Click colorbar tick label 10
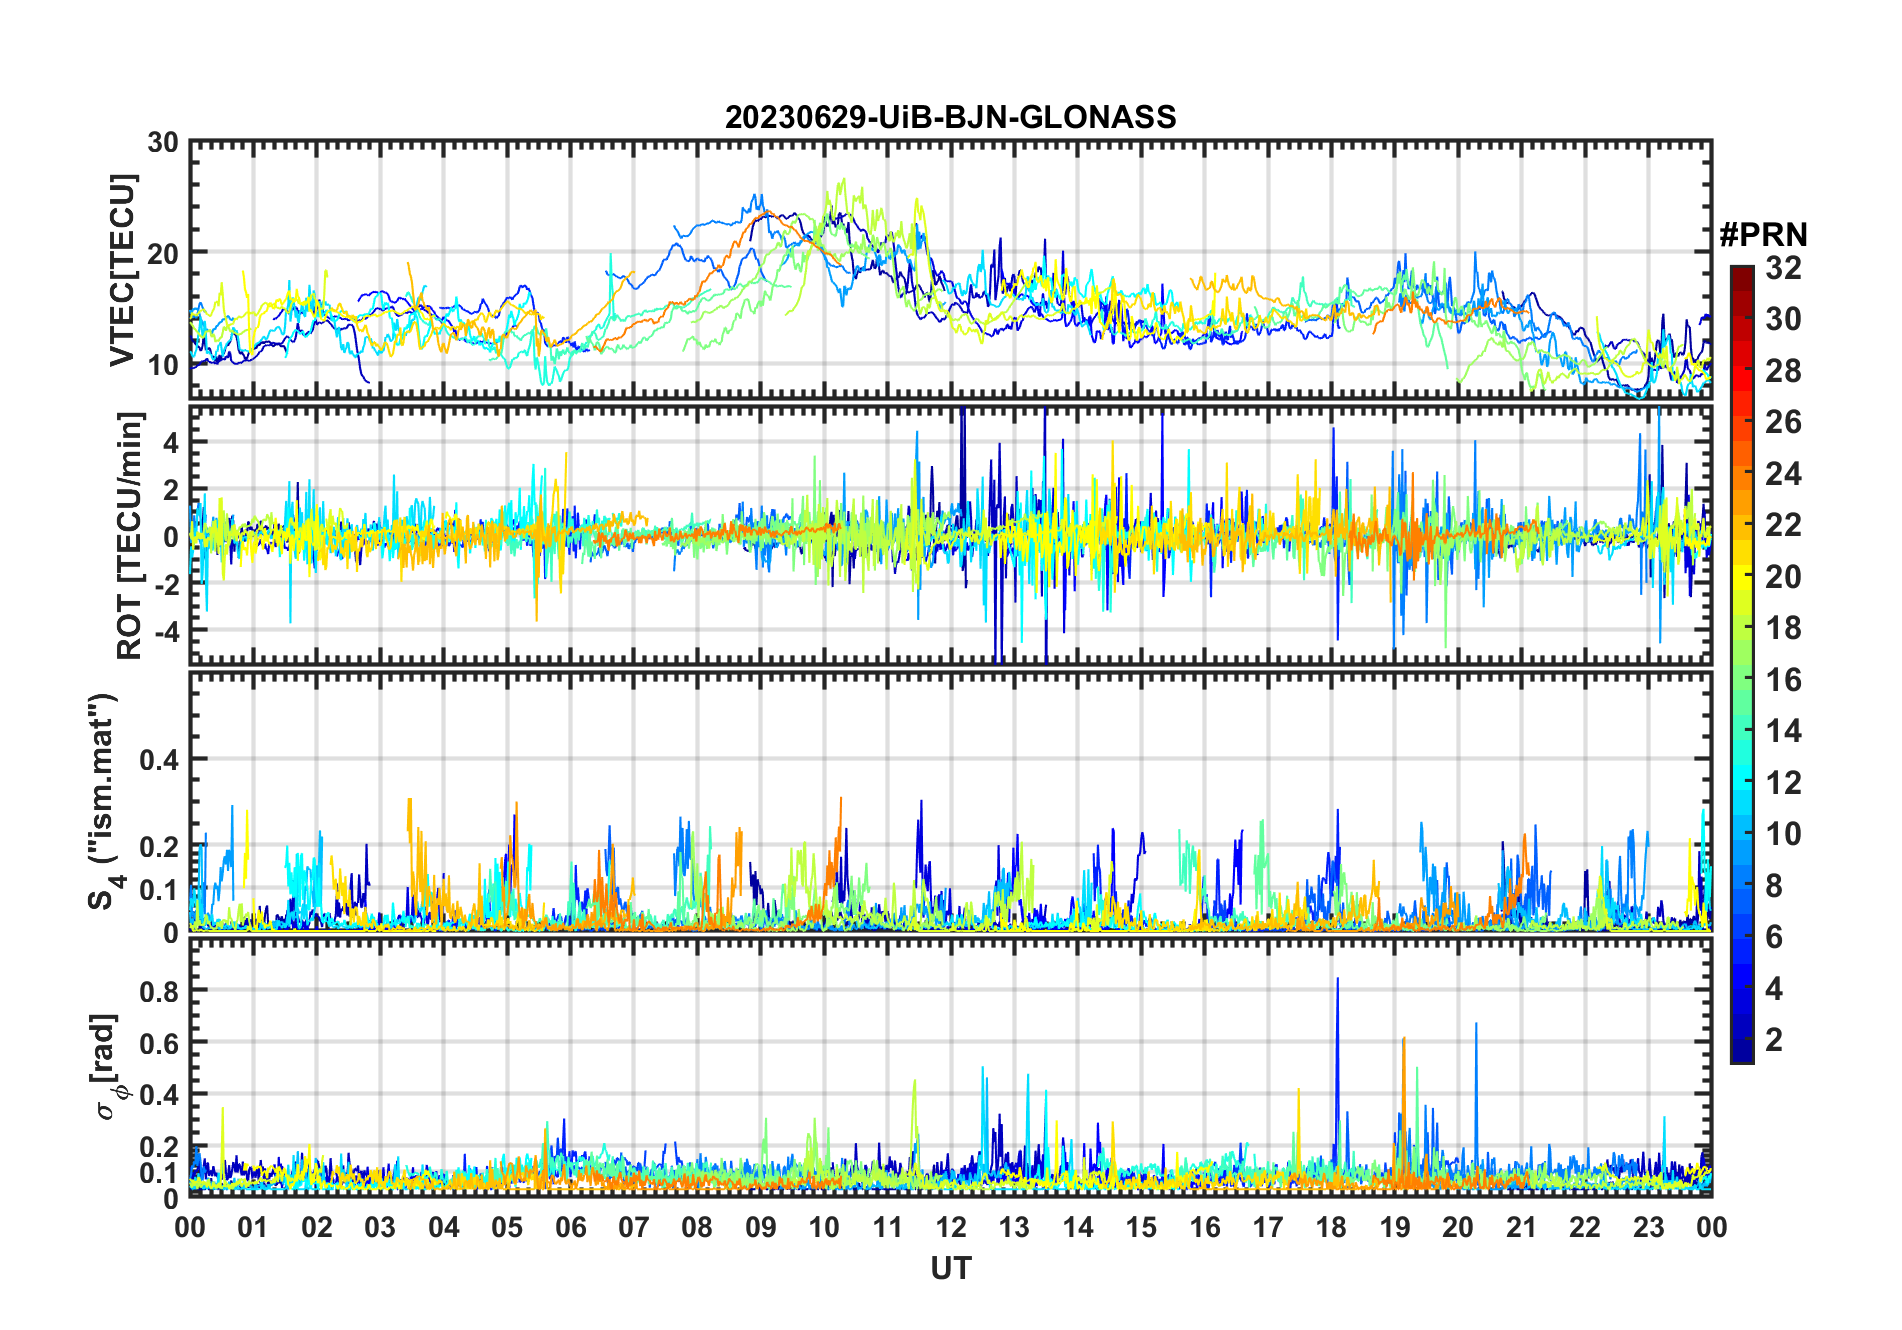Image resolution: width=1902 pixels, height=1330 pixels. click(x=1783, y=834)
